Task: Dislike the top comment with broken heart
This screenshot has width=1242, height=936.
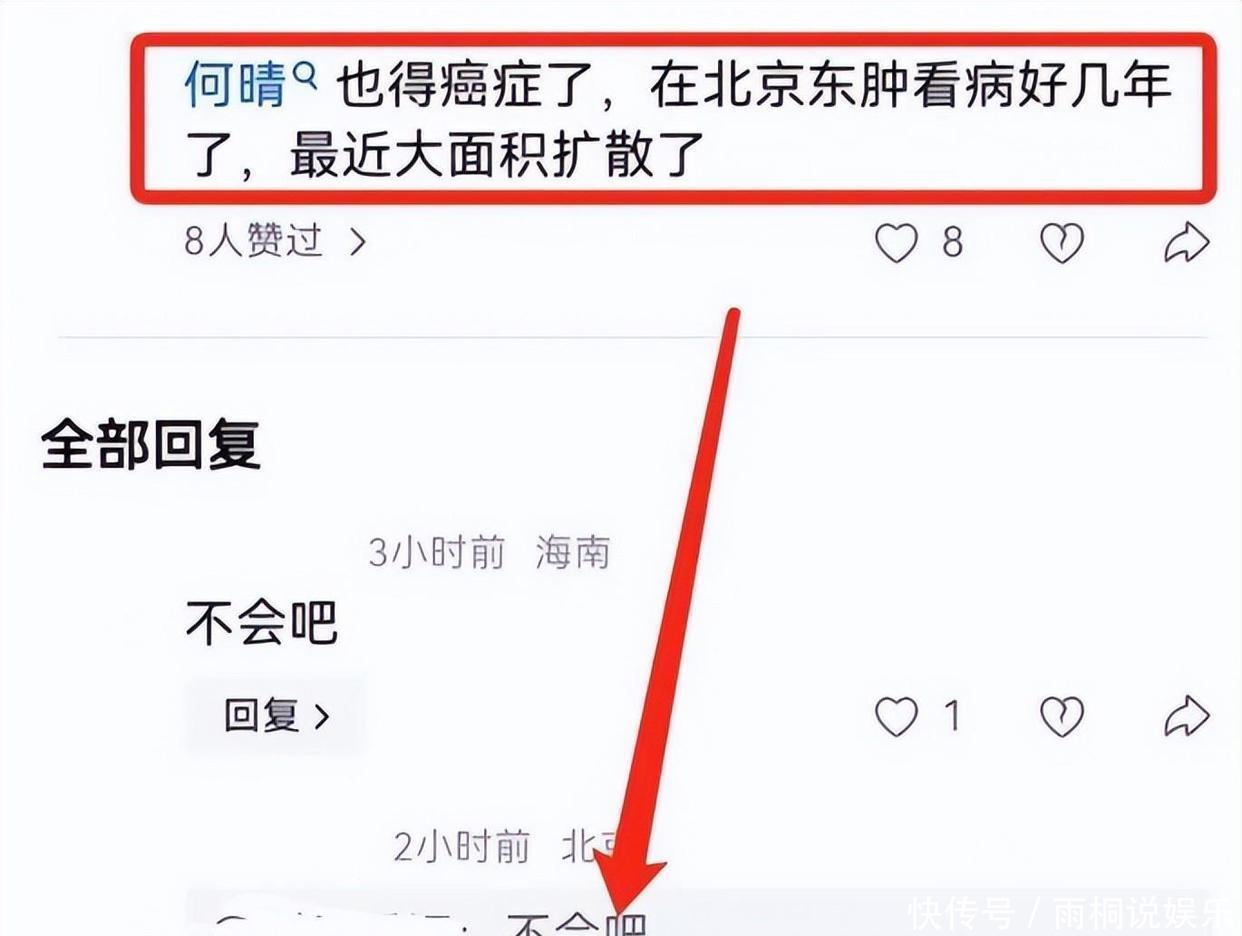Action: [x=1062, y=243]
